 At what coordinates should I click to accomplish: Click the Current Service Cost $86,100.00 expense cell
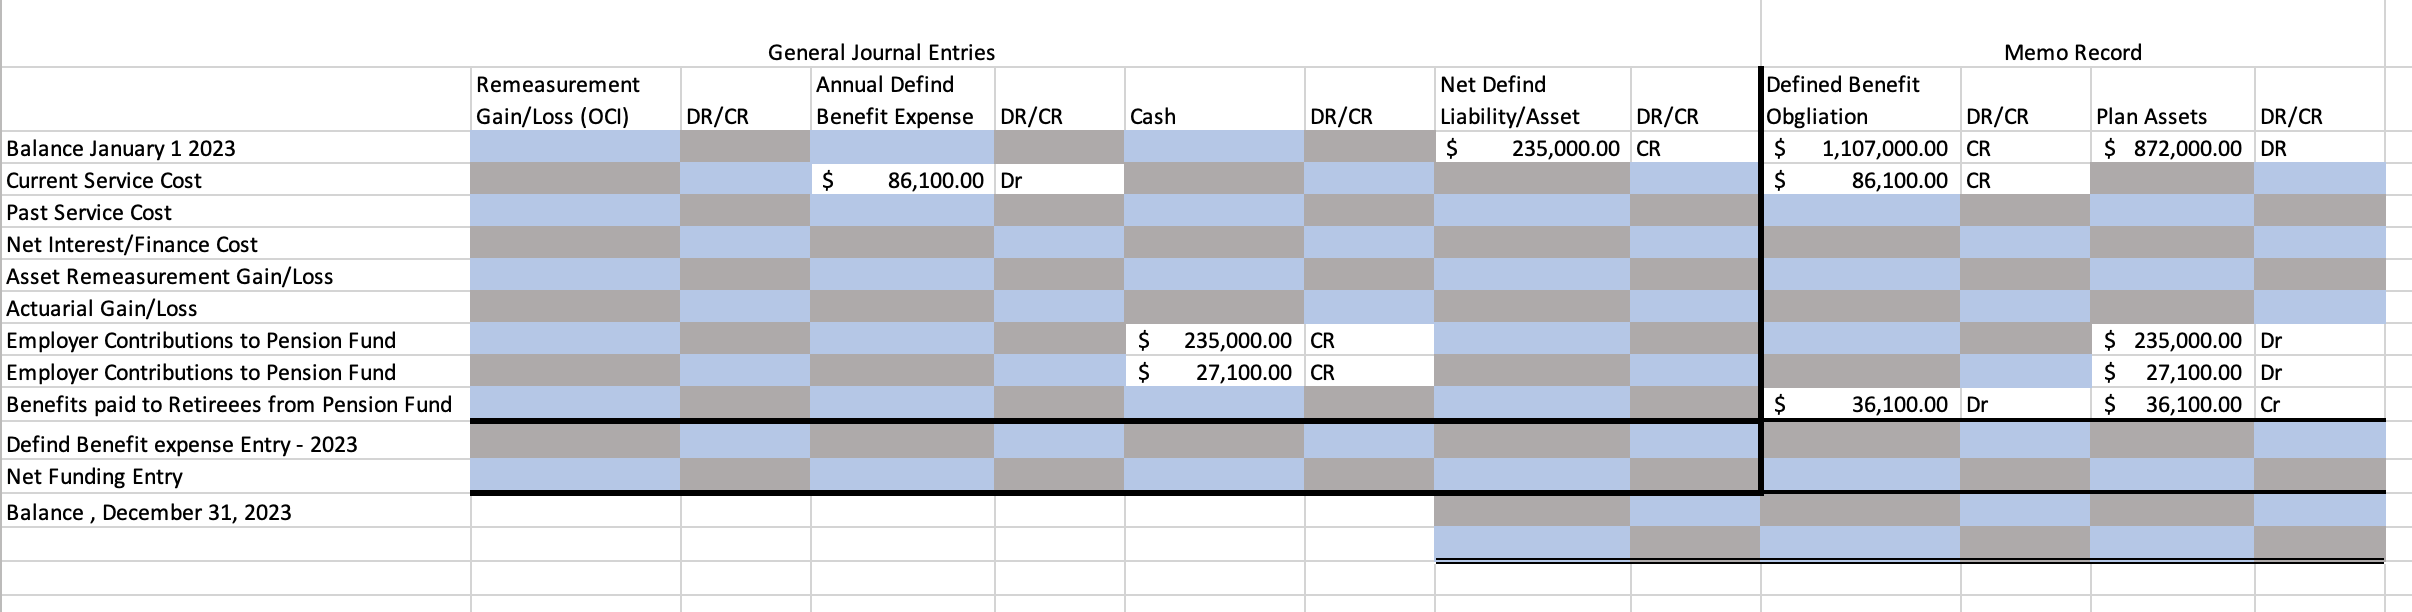coord(902,180)
